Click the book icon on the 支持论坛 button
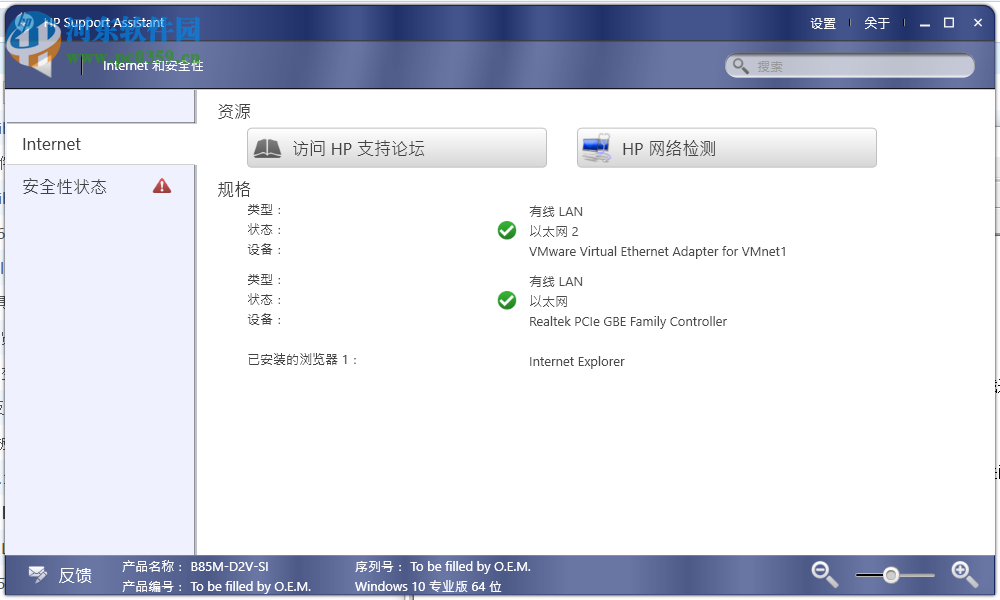 269,146
